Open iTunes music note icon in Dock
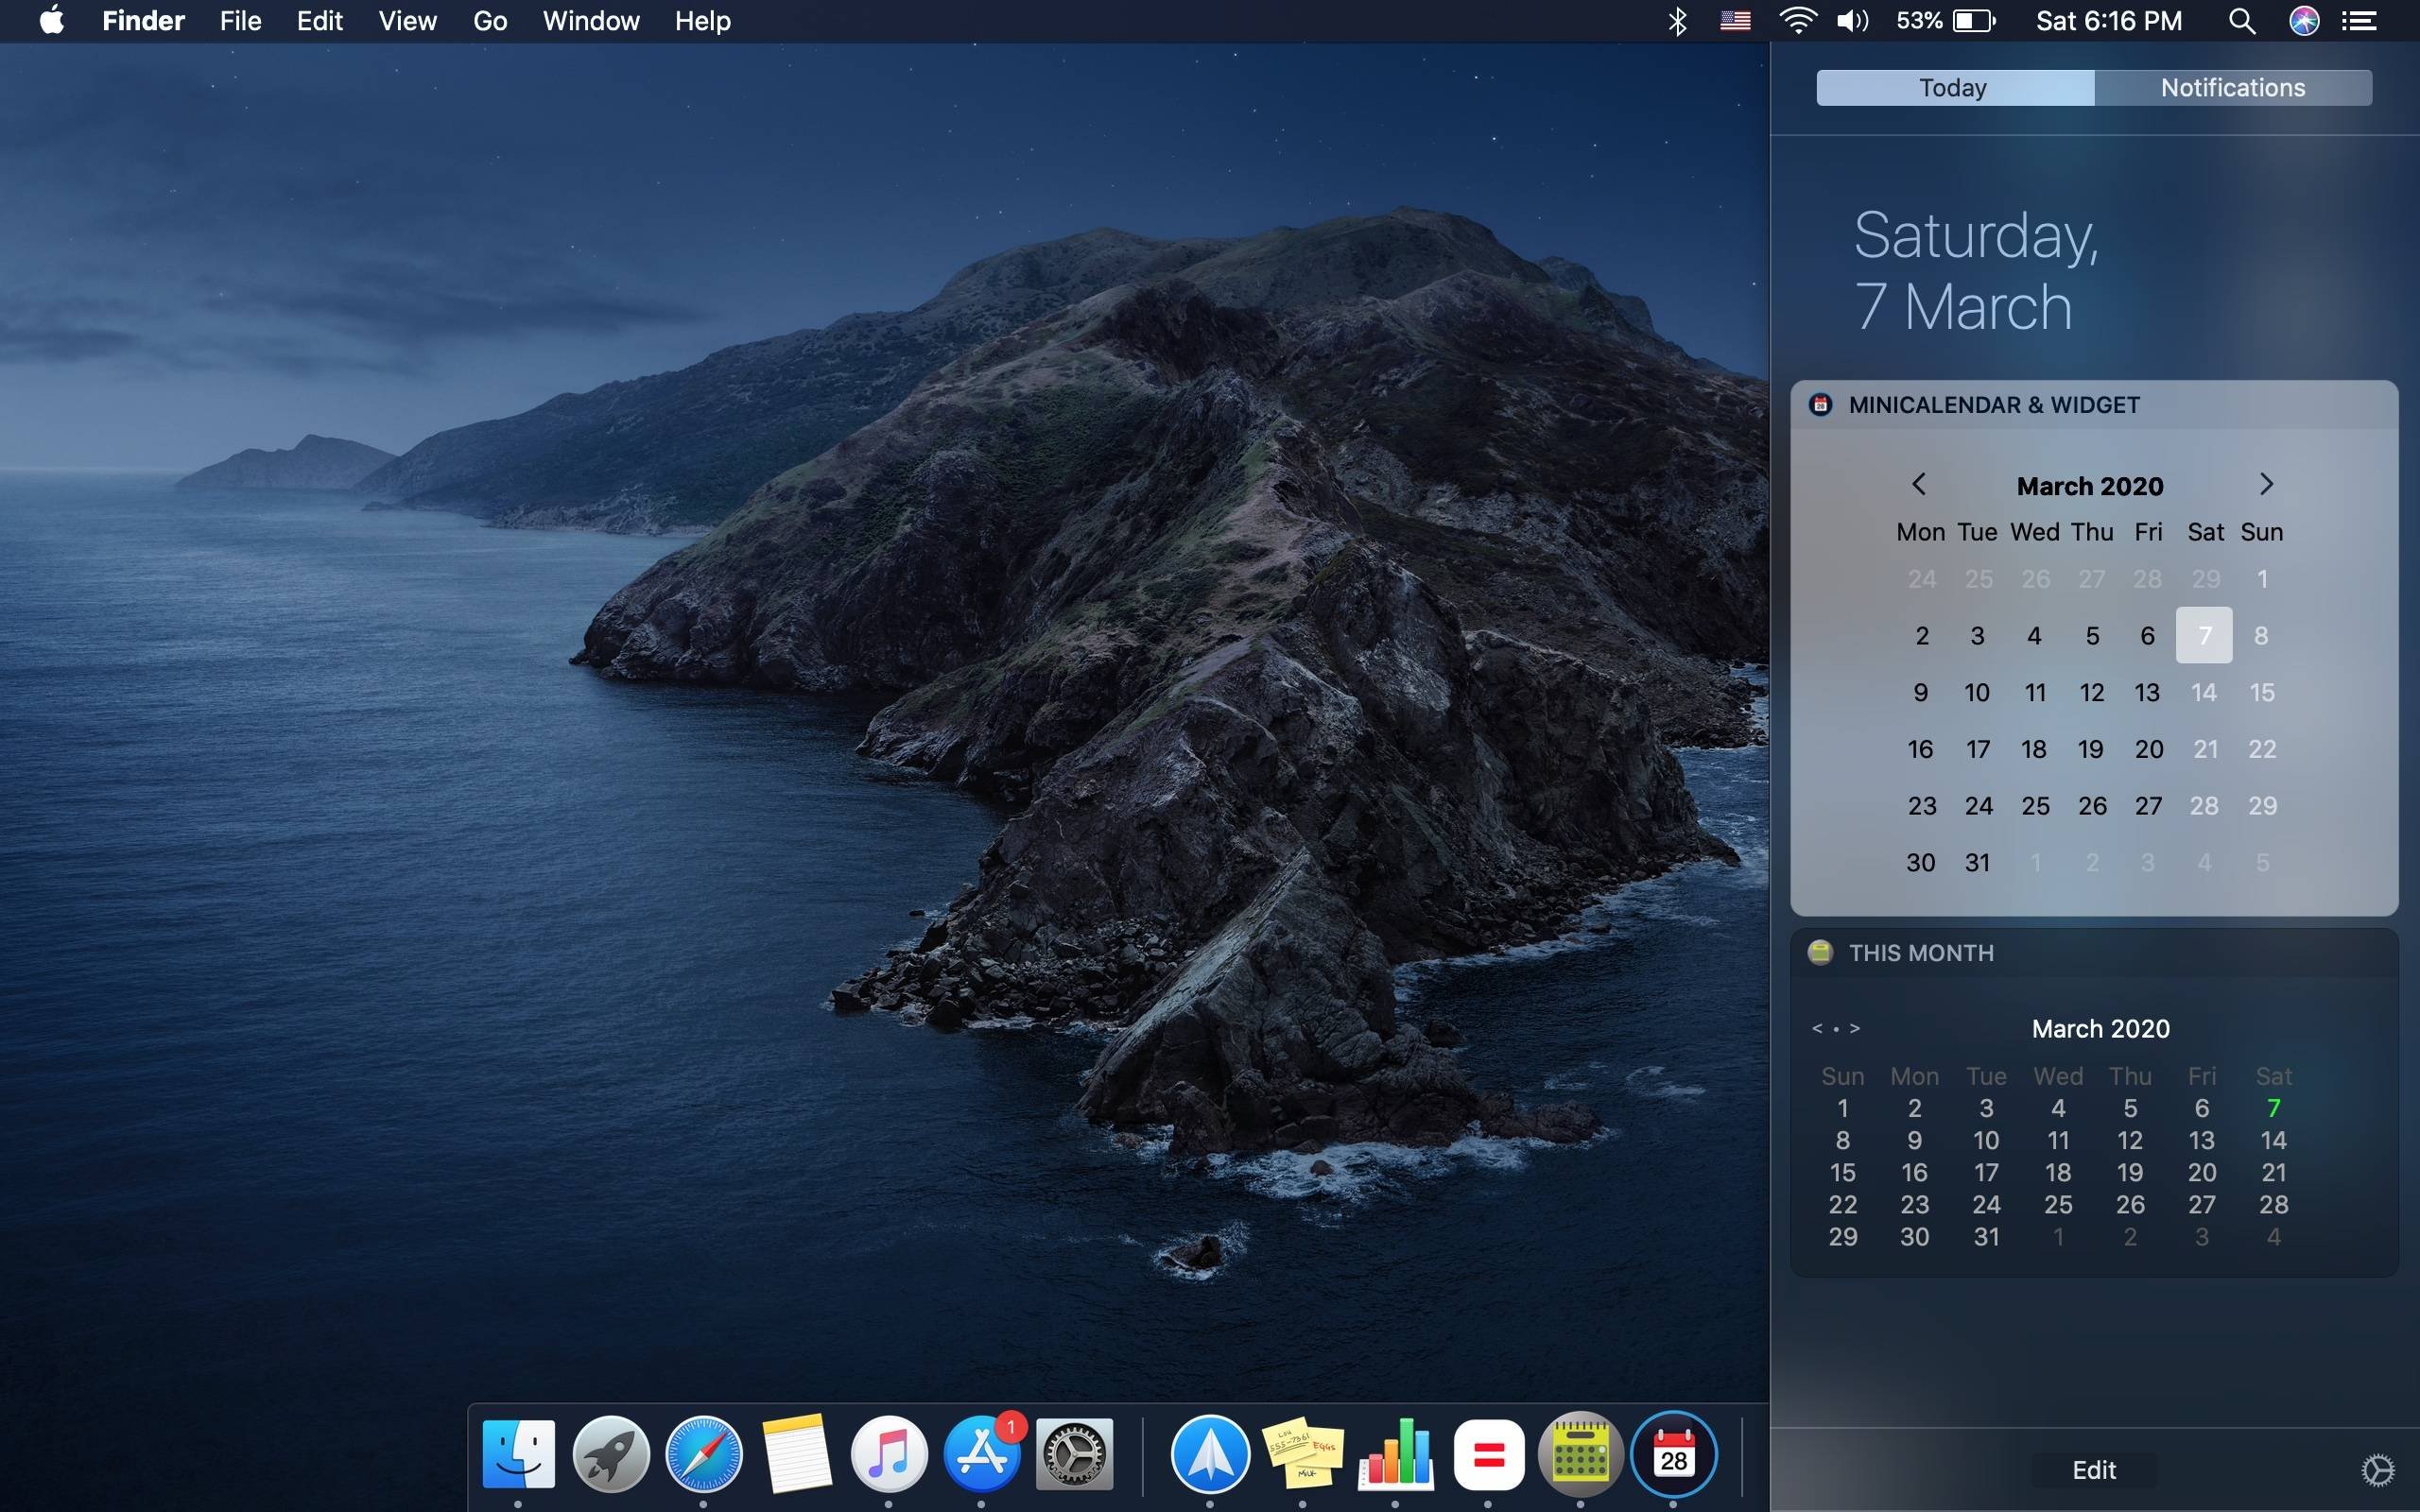Viewport: 2420px width, 1512px height. (x=889, y=1453)
